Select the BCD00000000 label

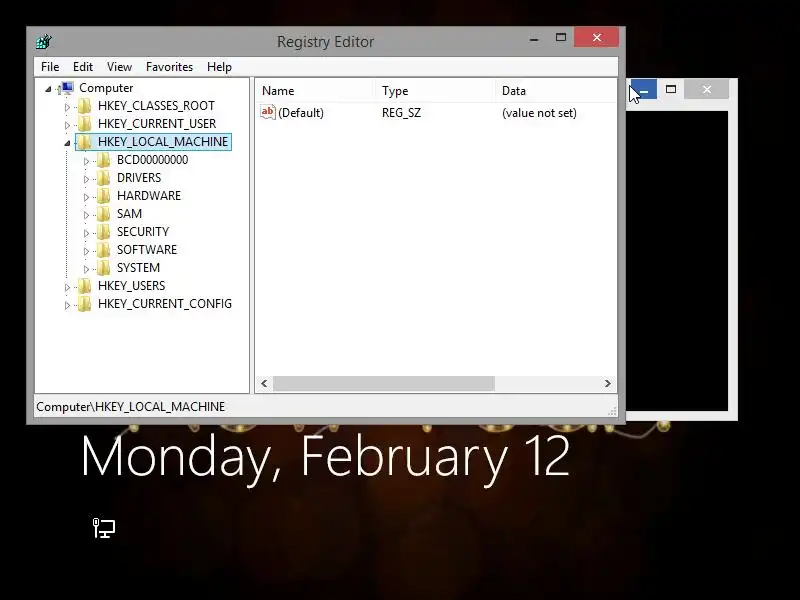click(x=153, y=160)
